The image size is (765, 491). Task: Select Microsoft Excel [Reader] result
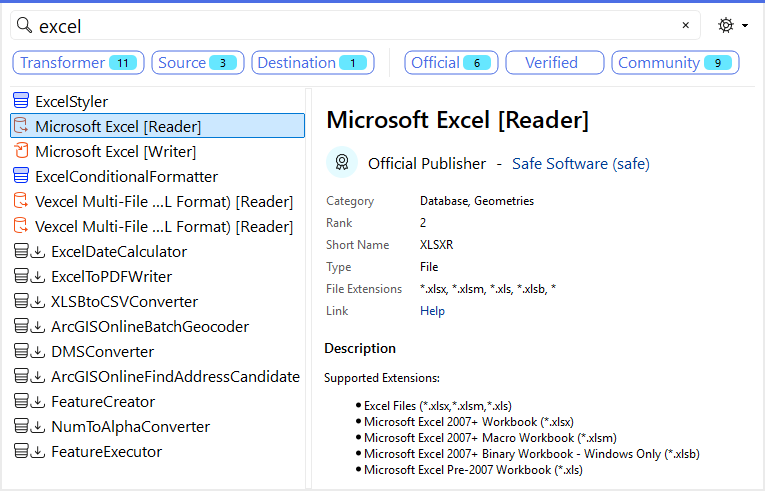158,126
